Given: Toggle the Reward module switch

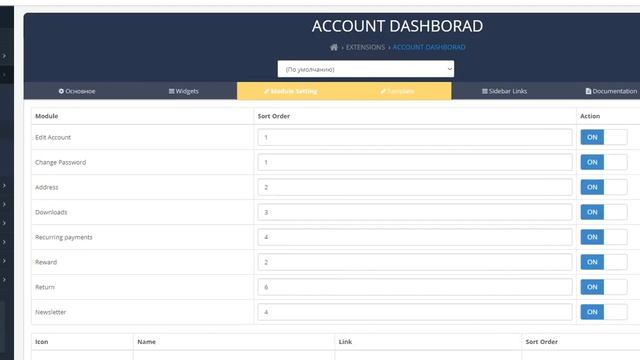Looking at the screenshot, I should click(604, 262).
